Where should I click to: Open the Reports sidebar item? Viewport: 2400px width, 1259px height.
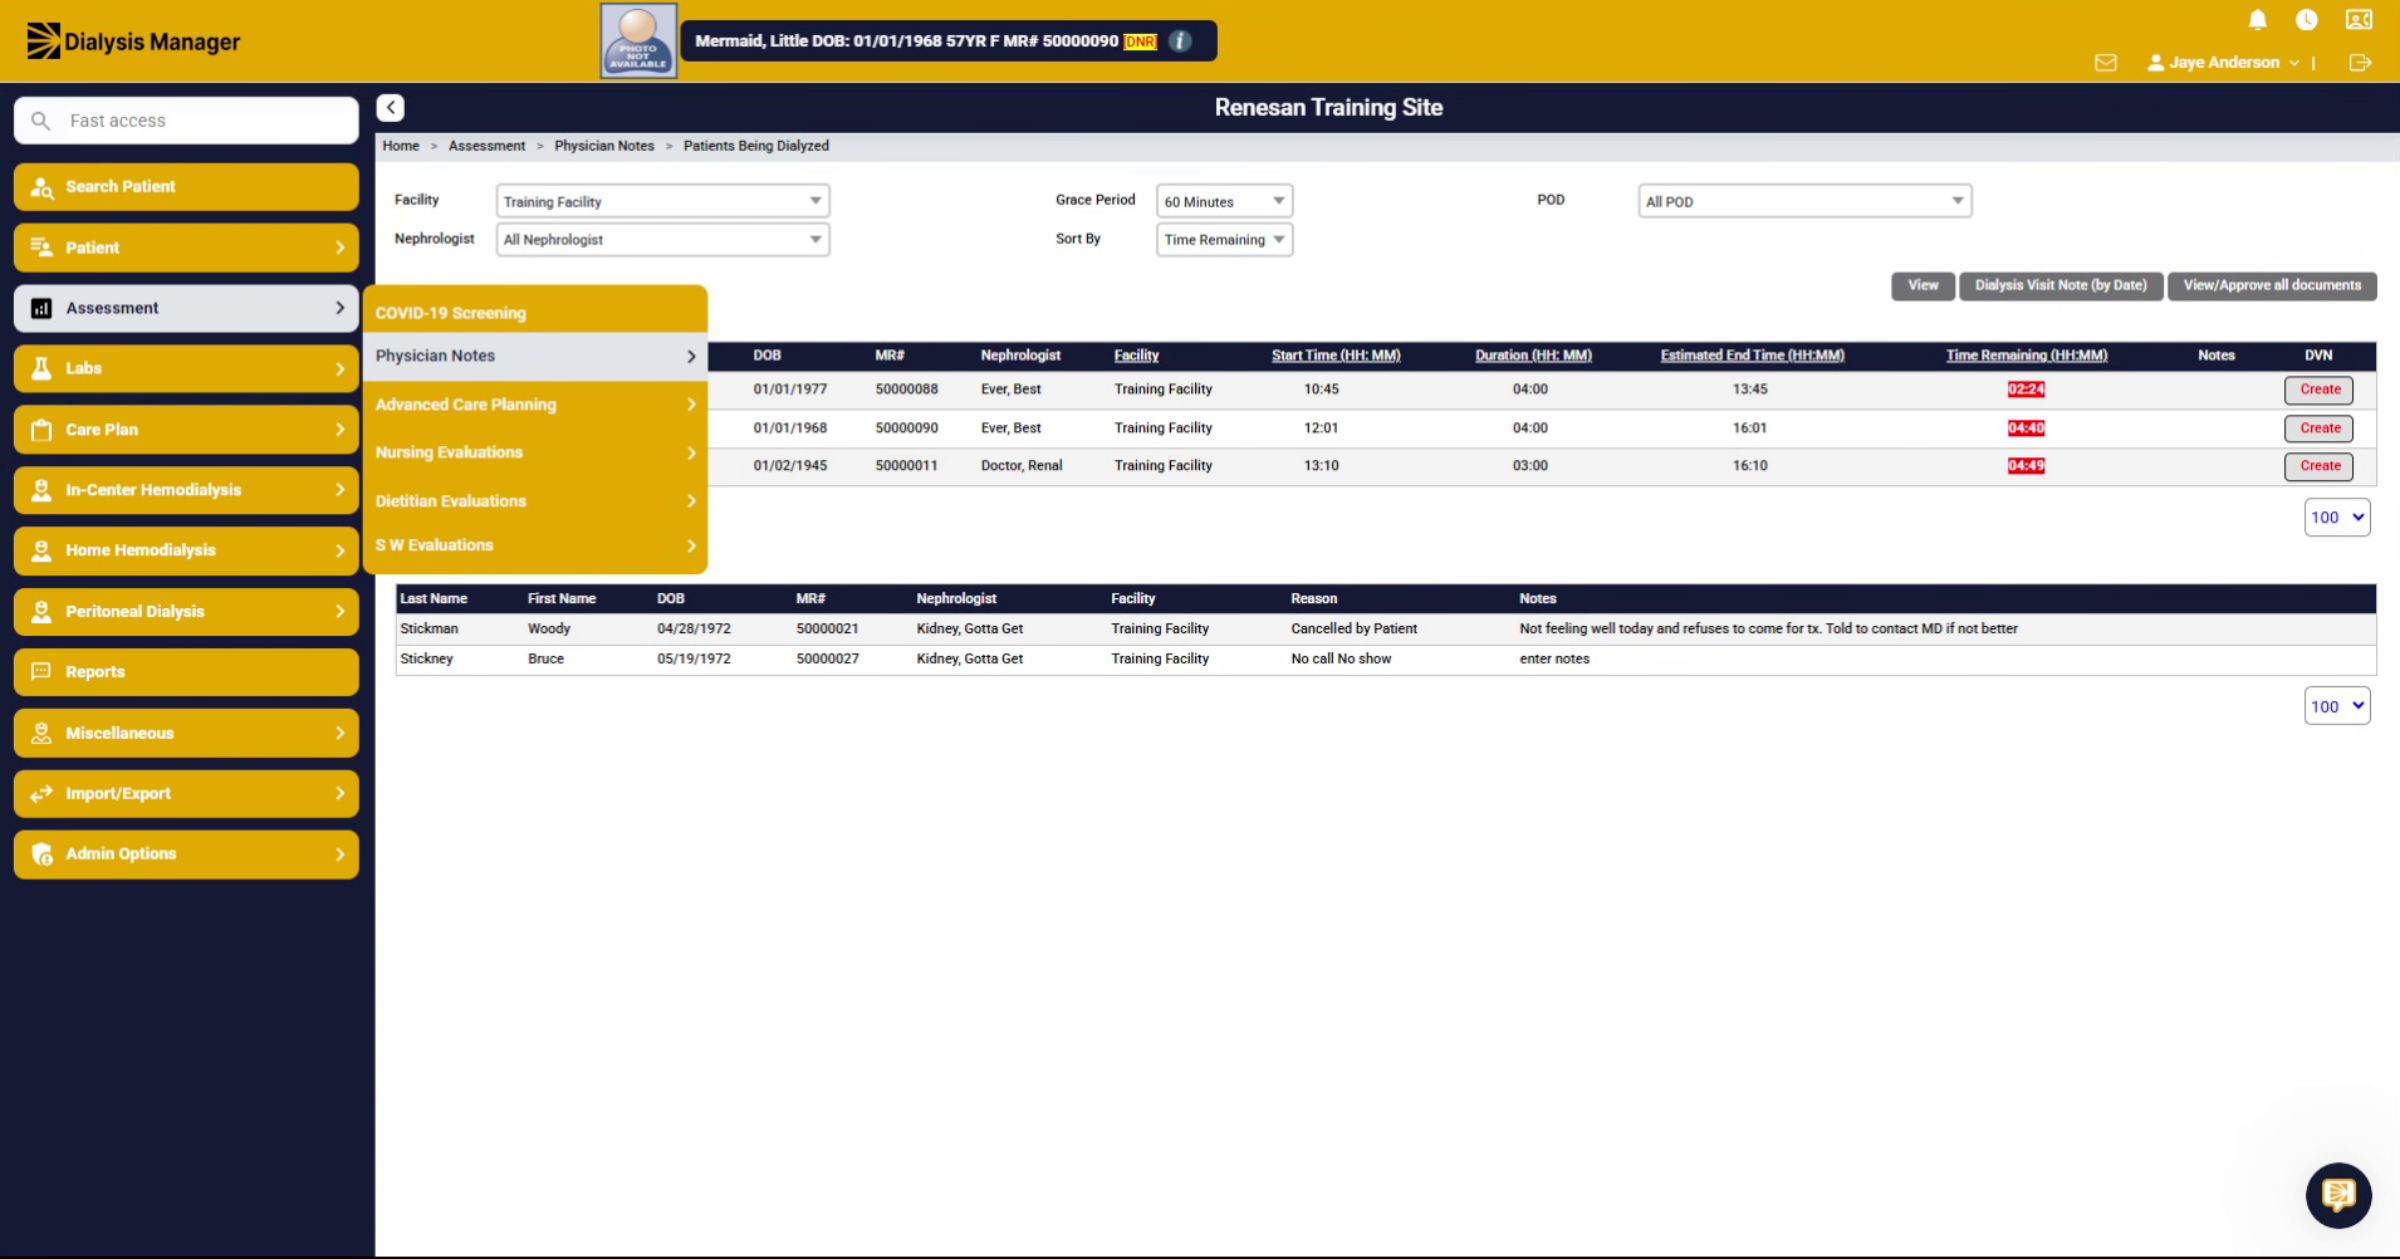pyautogui.click(x=186, y=672)
